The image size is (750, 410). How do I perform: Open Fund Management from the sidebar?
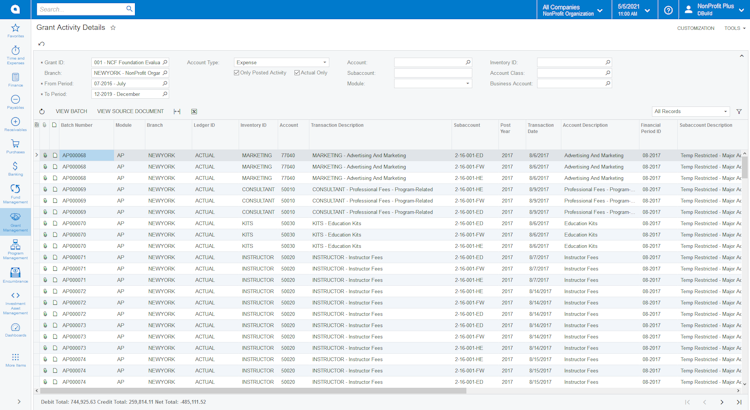(x=15, y=193)
